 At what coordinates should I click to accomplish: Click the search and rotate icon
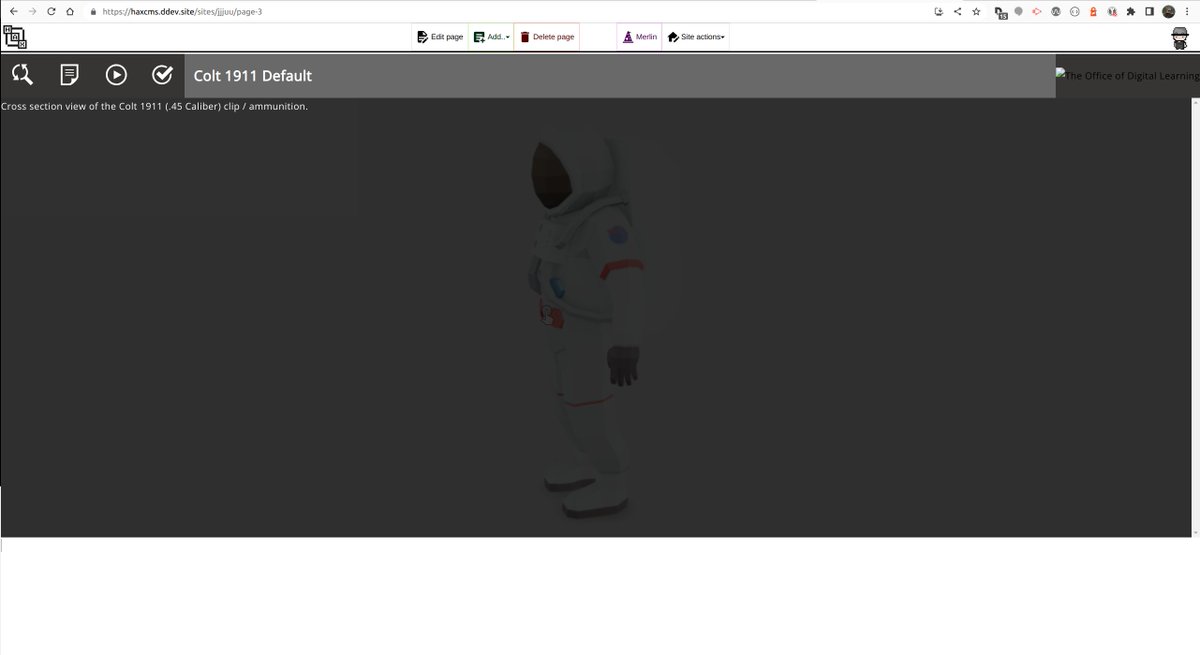pyautogui.click(x=22, y=75)
